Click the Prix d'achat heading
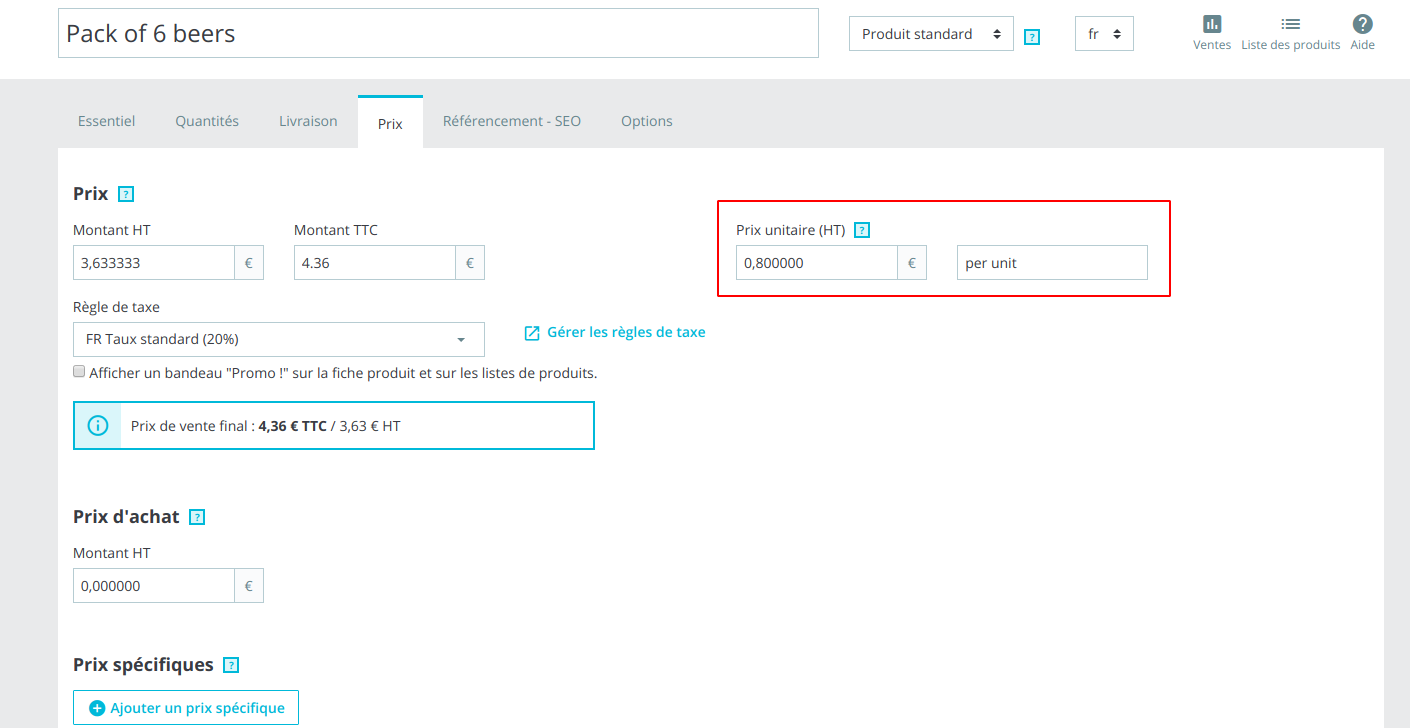 point(126,517)
